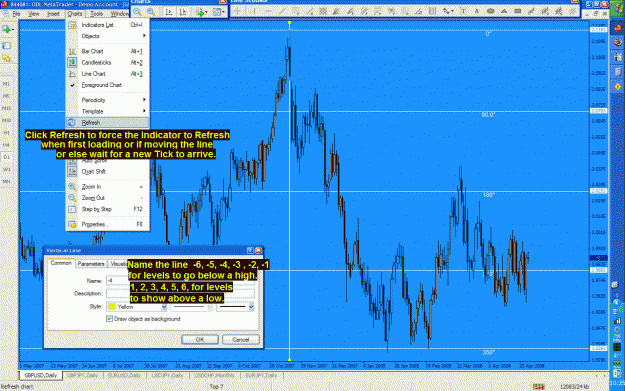The width and height of the screenshot is (625, 391).
Task: Open the line style dropdown in dialog
Action: point(210,307)
